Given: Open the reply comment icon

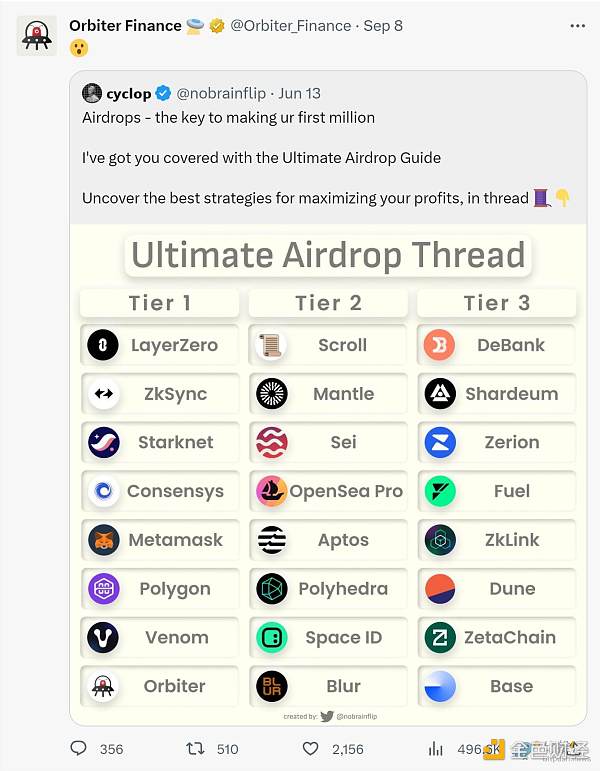Looking at the screenshot, I should 79,748.
